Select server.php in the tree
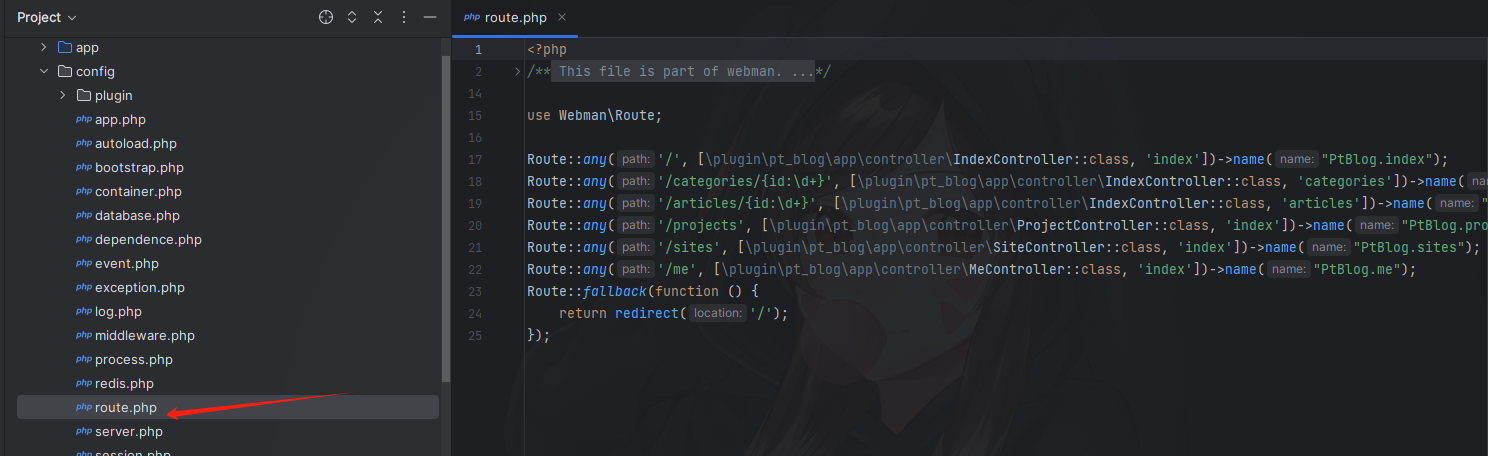The height and width of the screenshot is (456, 1488). click(128, 431)
